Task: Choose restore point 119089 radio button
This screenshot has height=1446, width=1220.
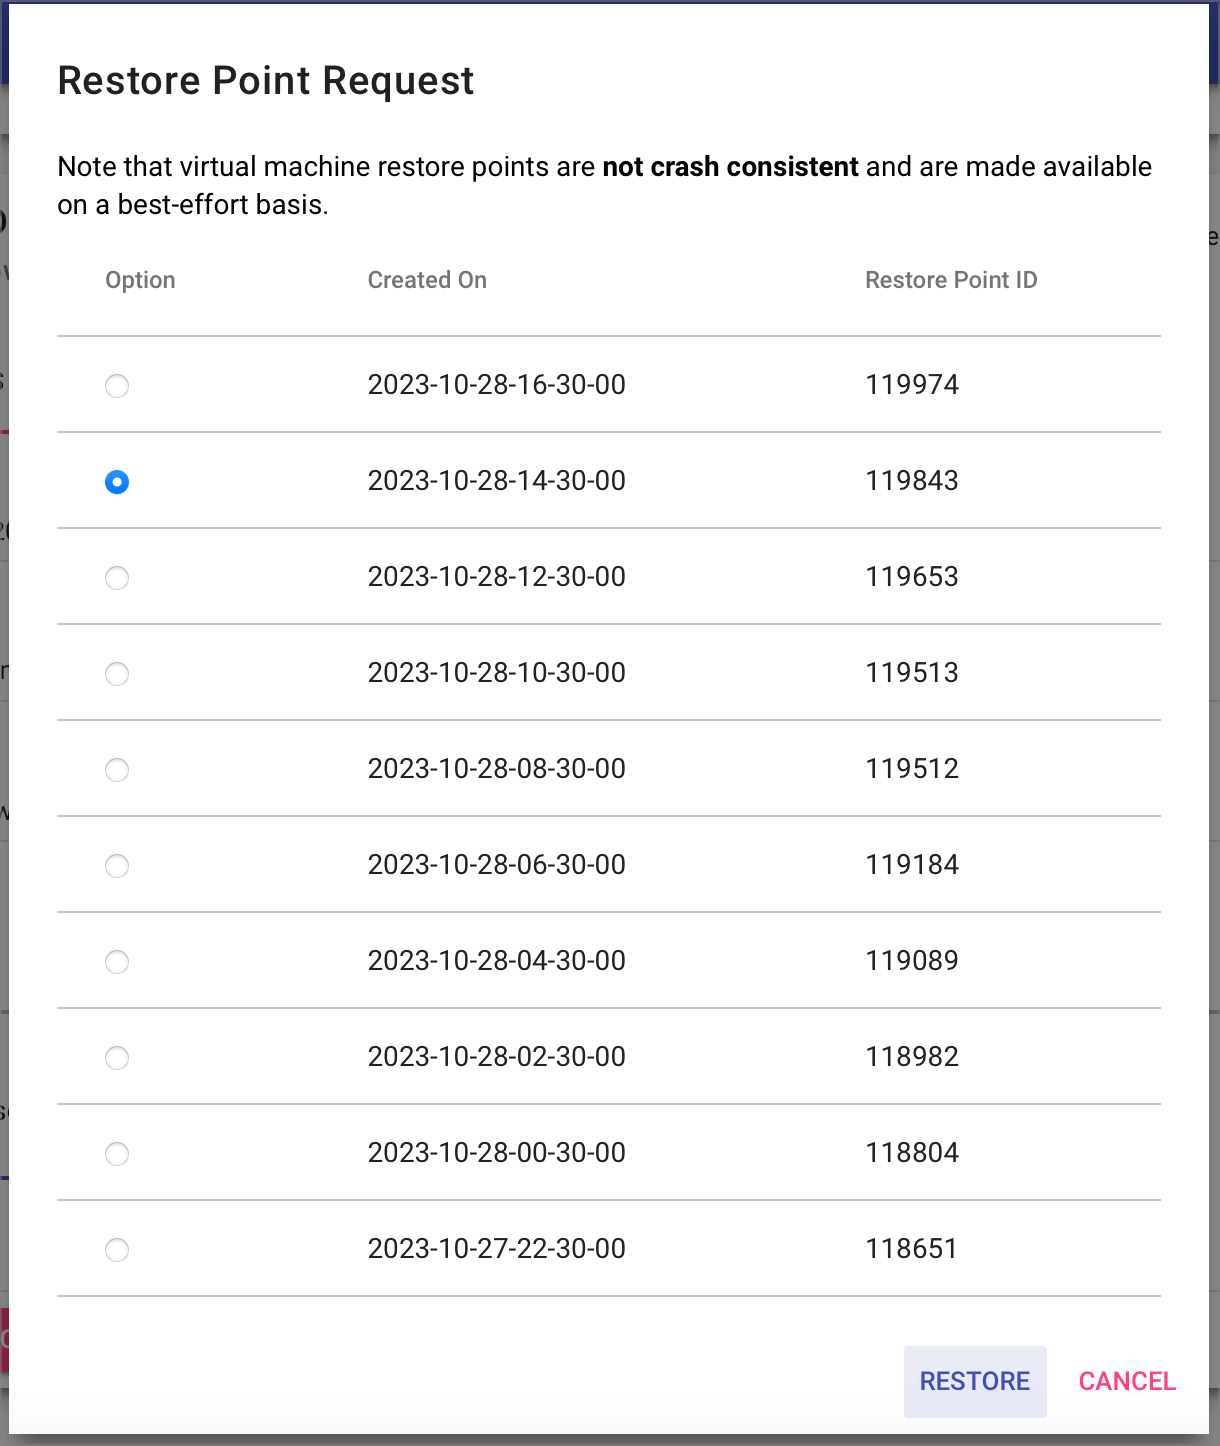Action: tap(117, 961)
